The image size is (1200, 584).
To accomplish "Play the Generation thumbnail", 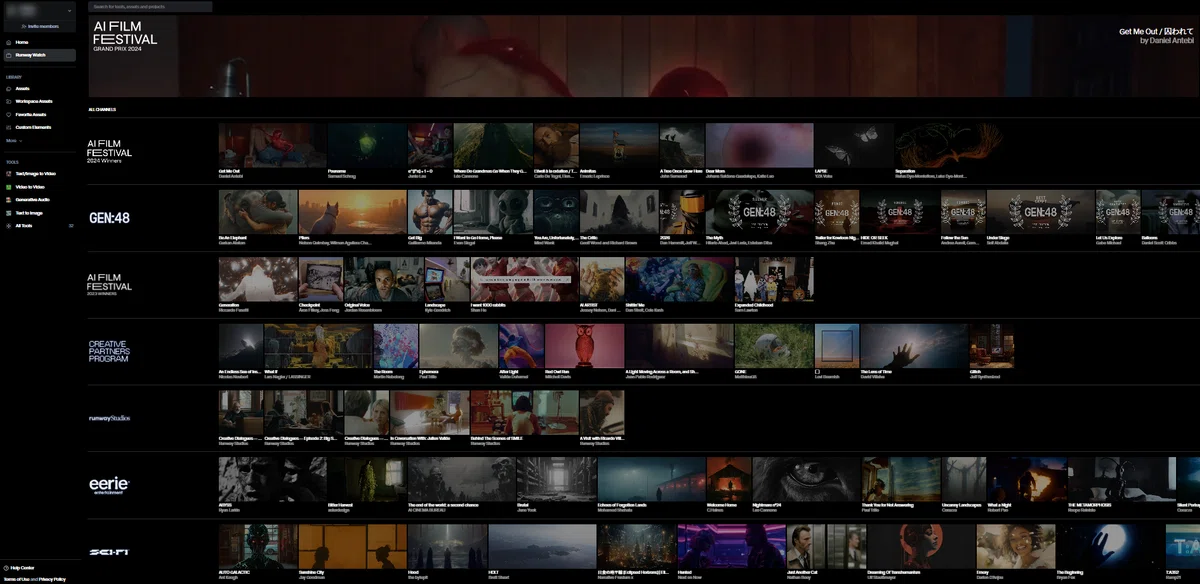I will pyautogui.click(x=258, y=279).
